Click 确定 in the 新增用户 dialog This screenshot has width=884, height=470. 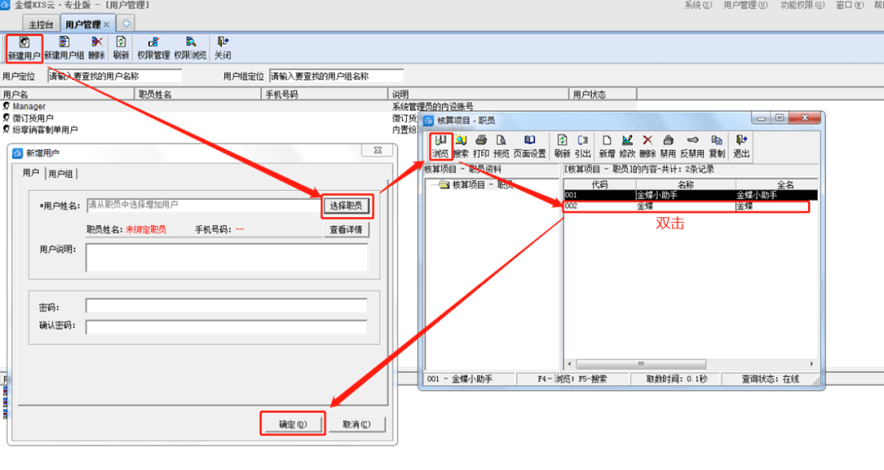293,424
